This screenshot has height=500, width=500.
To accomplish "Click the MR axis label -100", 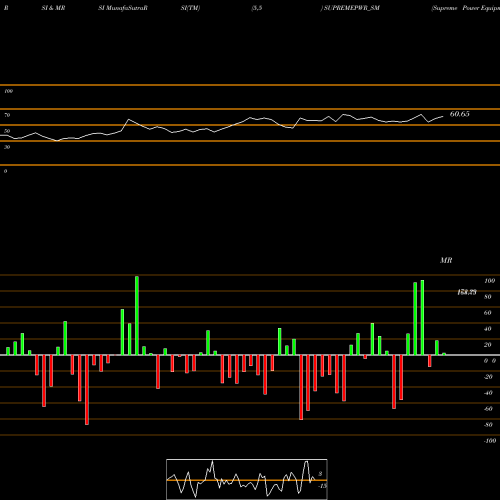I will (490, 441).
